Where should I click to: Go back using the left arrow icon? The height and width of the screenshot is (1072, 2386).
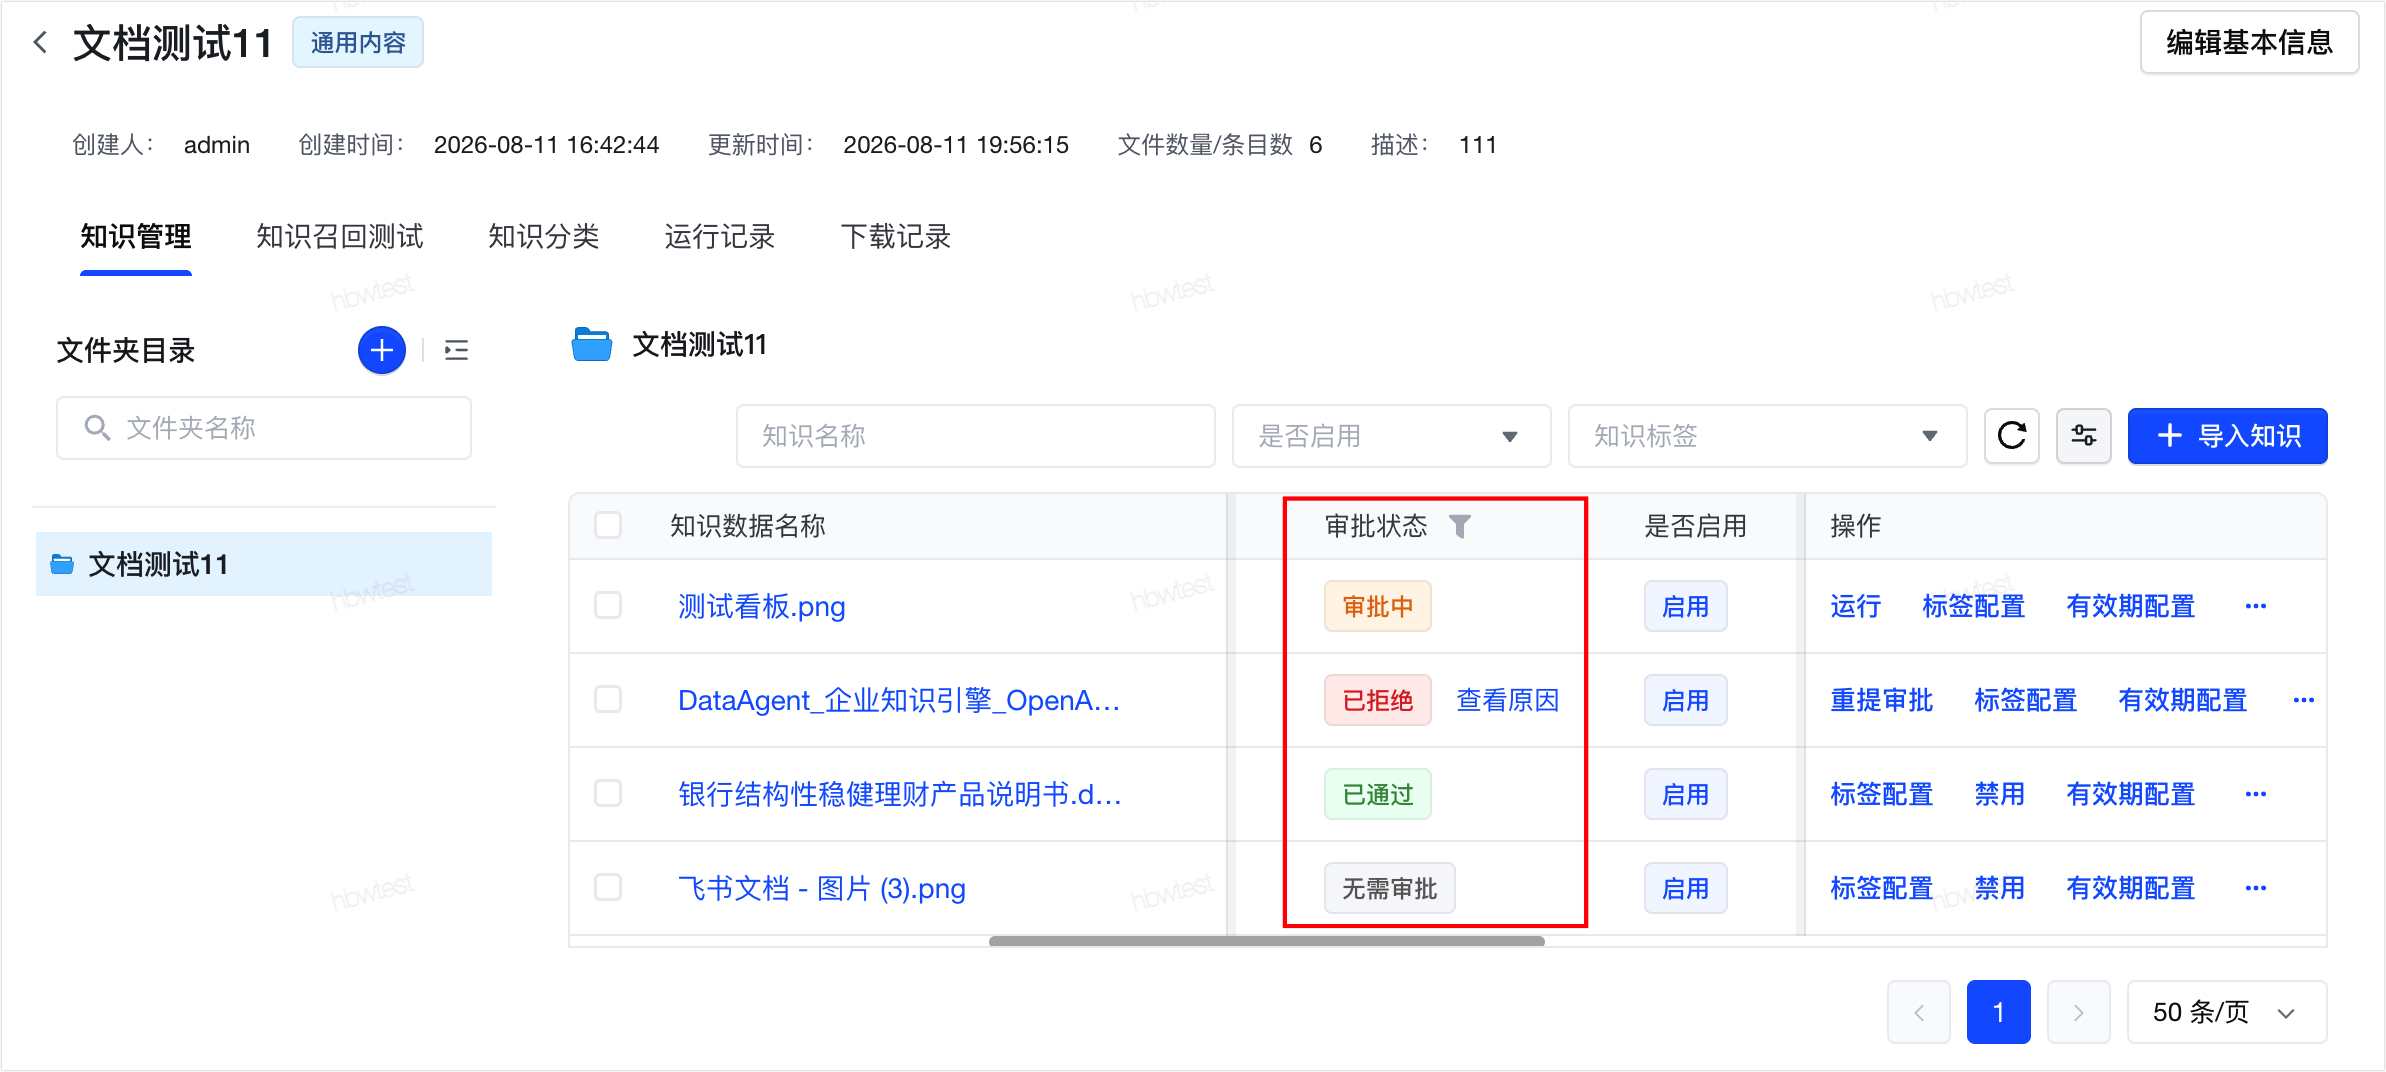pos(40,43)
